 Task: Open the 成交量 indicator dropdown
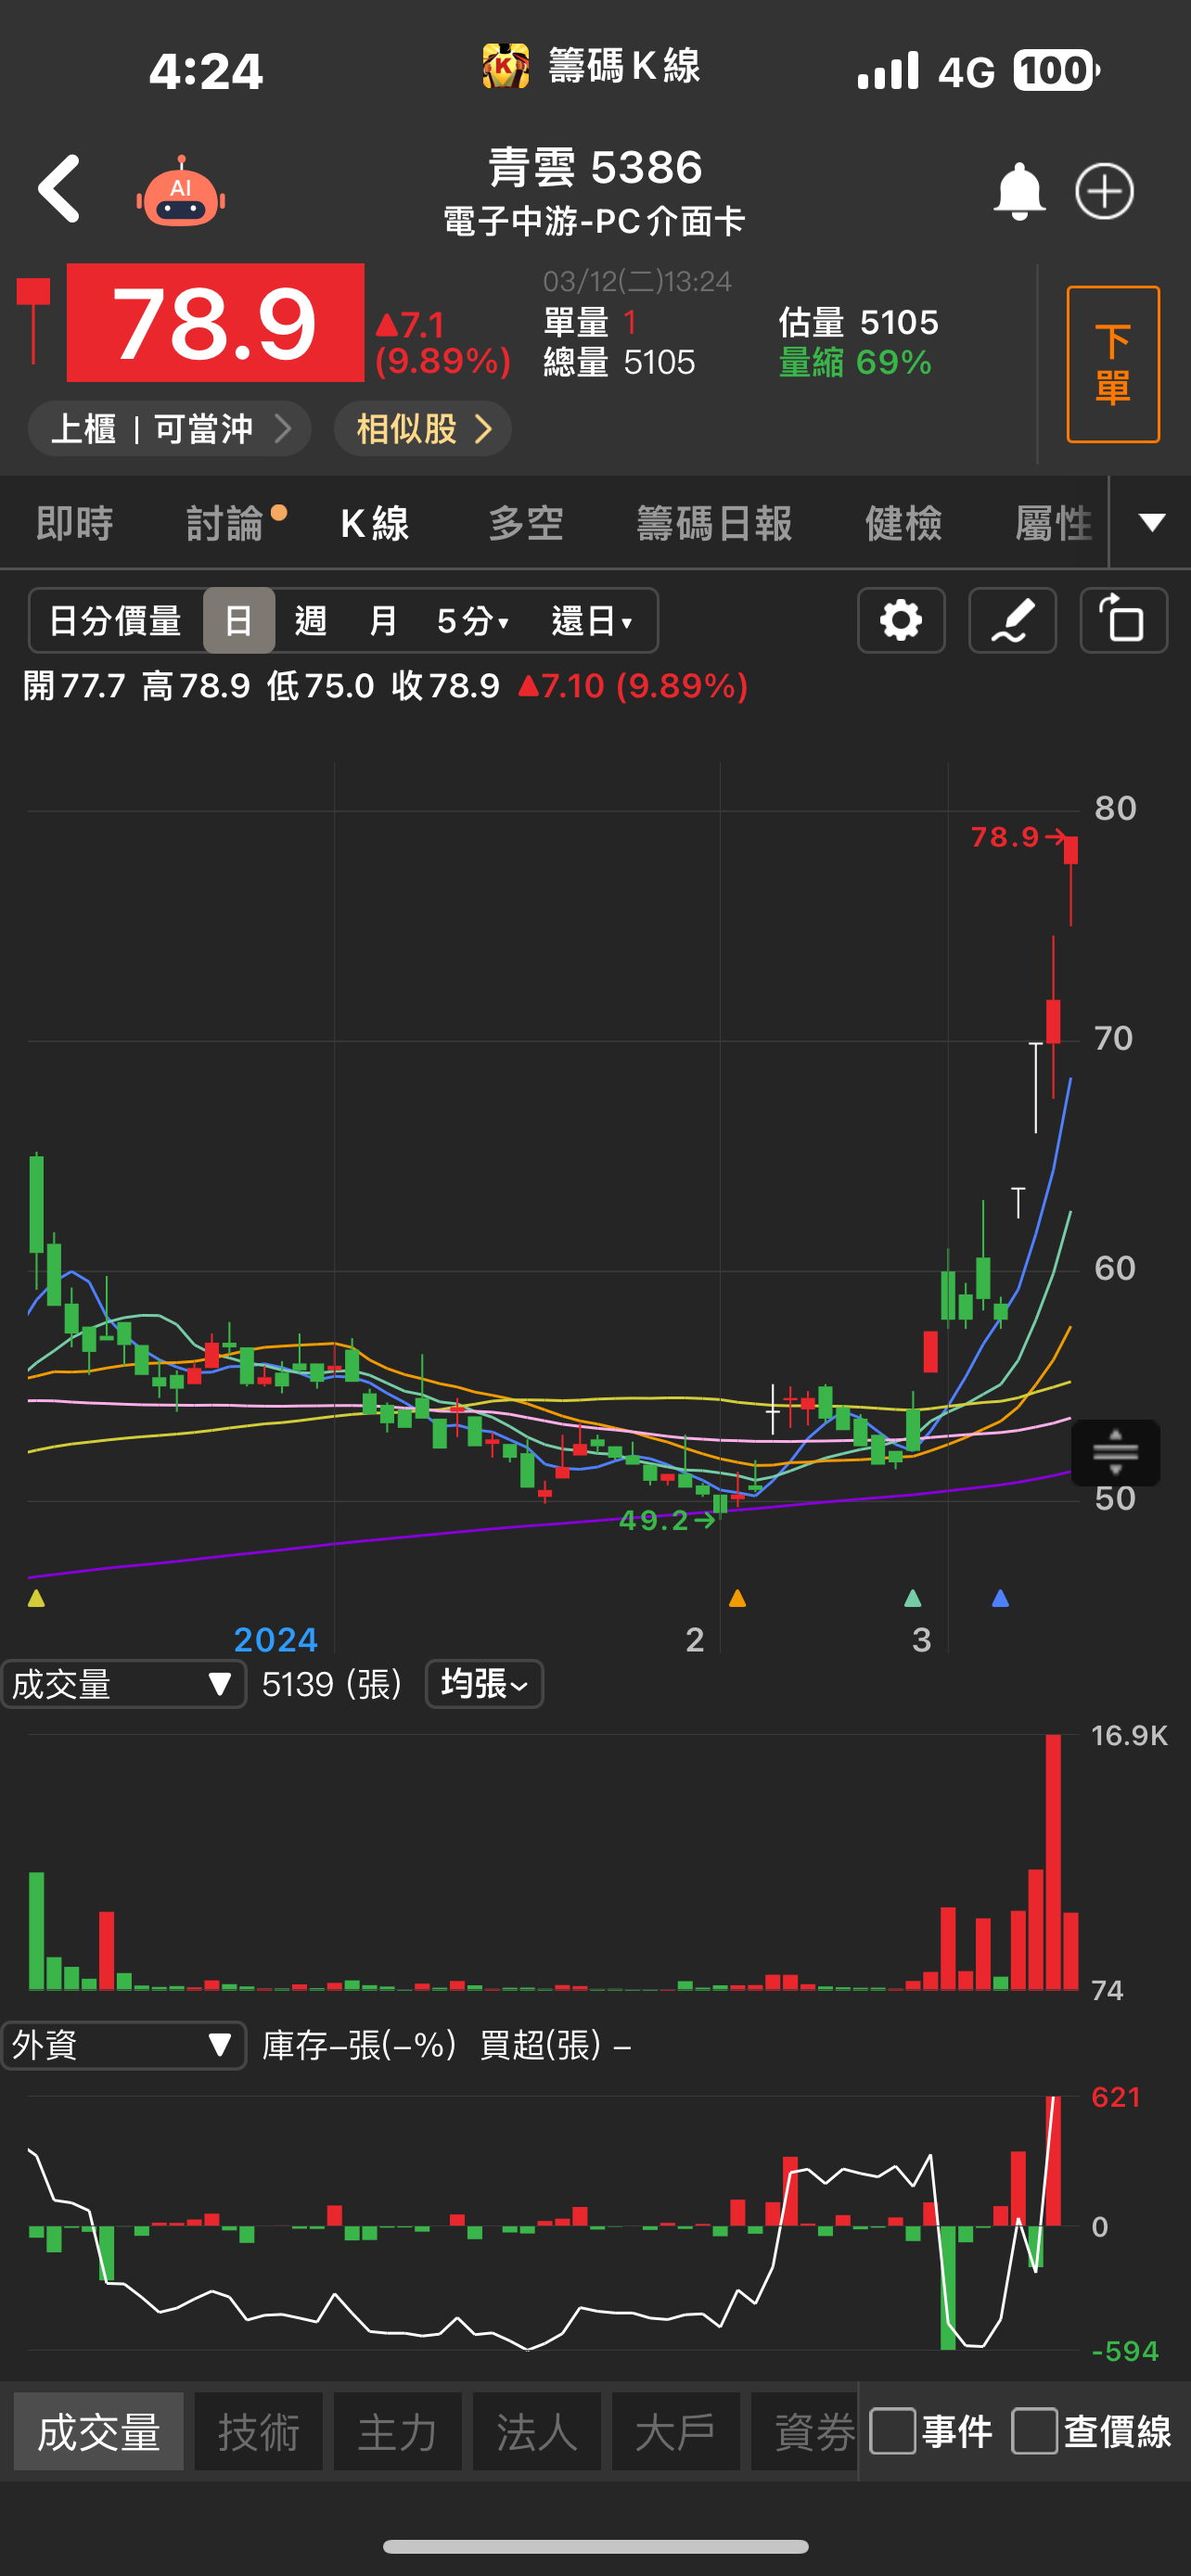click(124, 1684)
